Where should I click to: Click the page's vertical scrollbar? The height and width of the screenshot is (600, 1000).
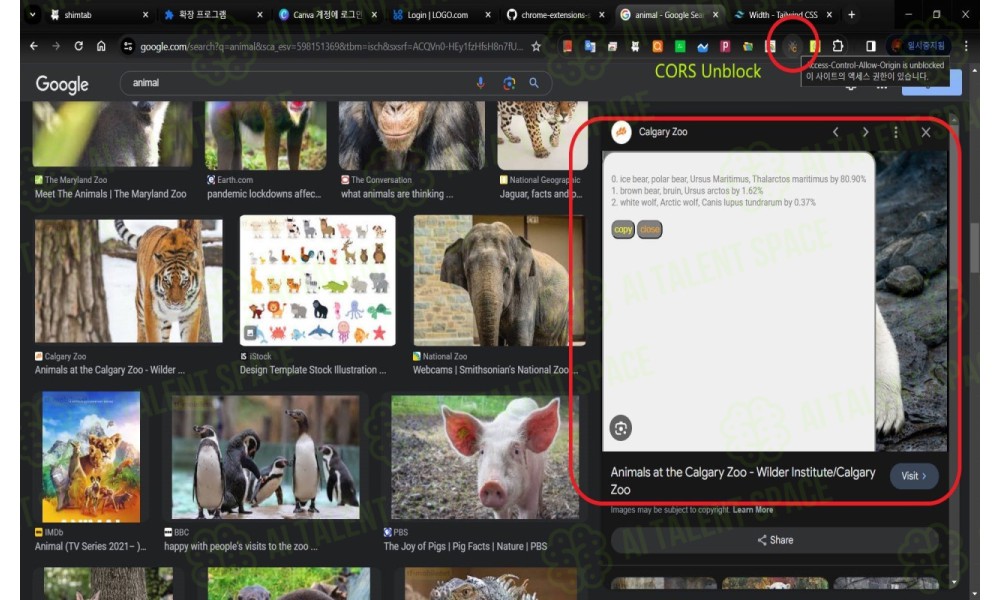point(974,247)
